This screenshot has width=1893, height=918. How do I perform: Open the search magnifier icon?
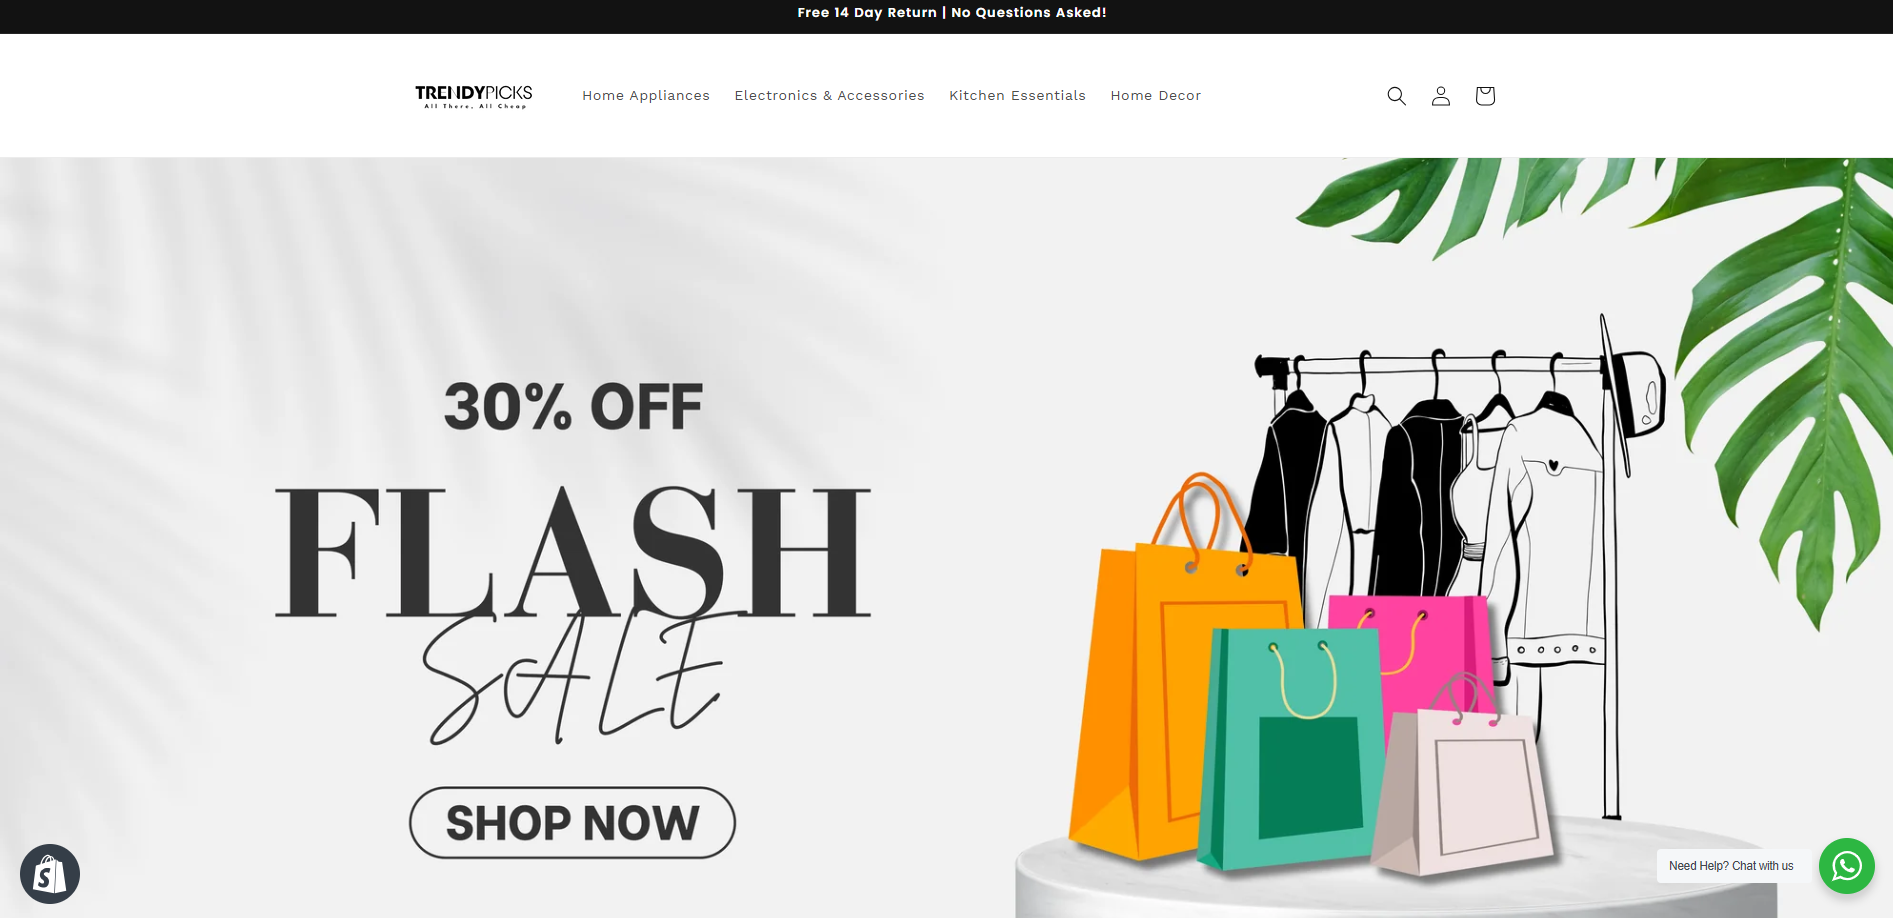[1396, 96]
